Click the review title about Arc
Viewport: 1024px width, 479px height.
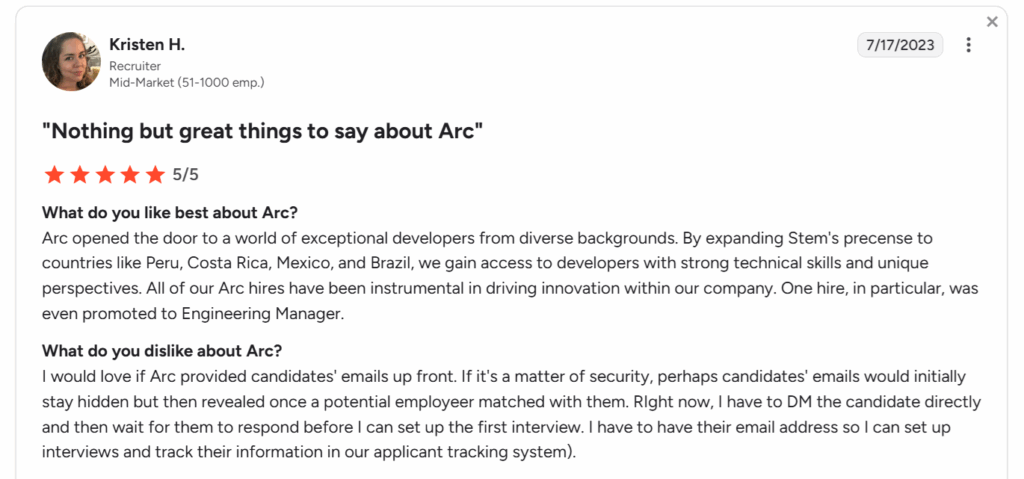(x=262, y=131)
